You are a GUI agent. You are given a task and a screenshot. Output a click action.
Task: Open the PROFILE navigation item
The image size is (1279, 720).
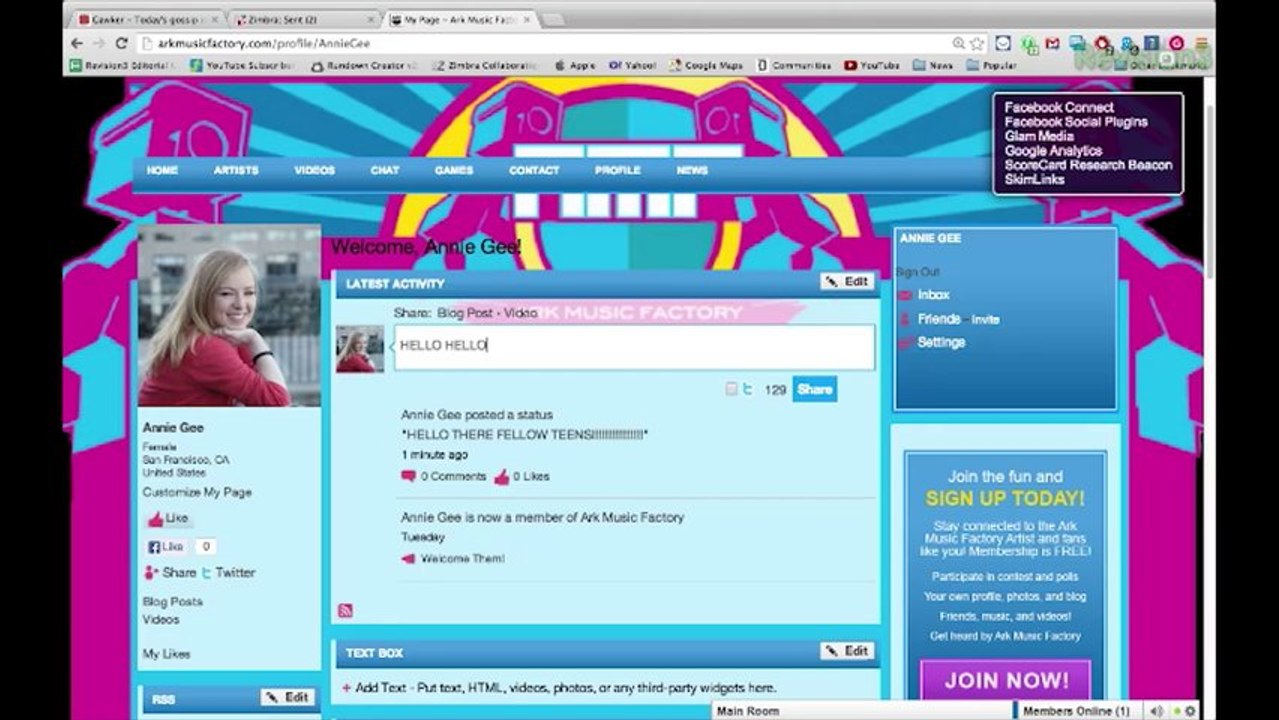[617, 171]
